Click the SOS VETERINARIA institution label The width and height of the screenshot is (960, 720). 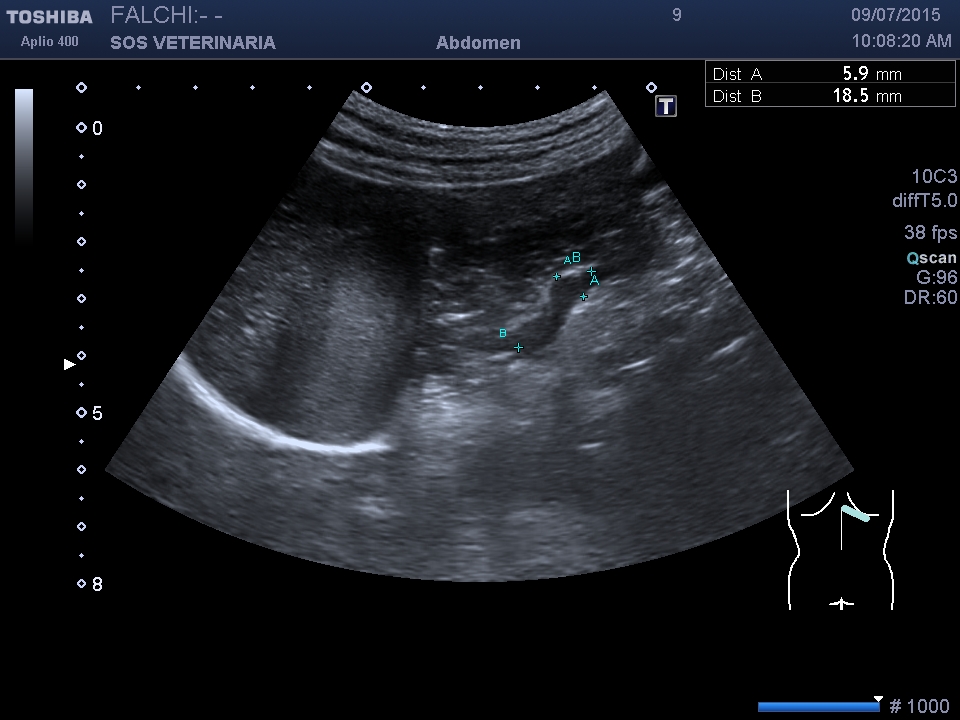coord(193,43)
